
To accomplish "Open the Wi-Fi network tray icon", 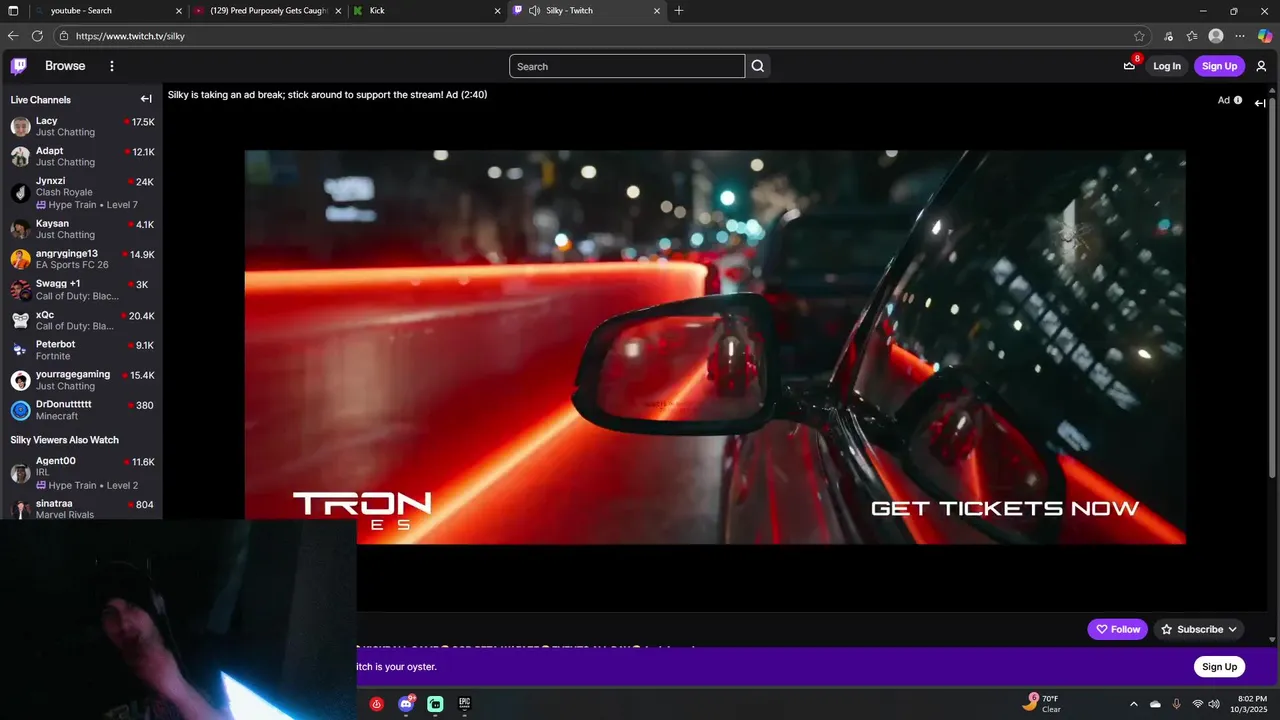I will (1197, 704).
